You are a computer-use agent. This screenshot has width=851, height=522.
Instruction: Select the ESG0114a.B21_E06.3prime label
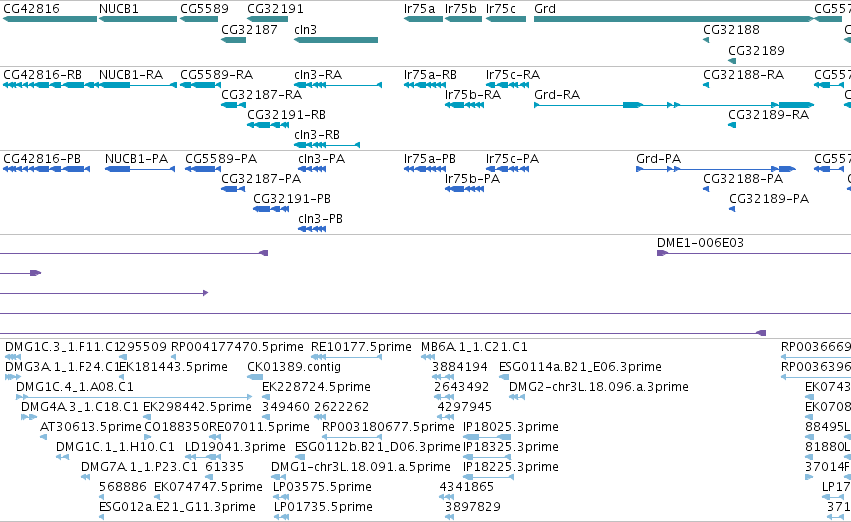click(x=580, y=367)
